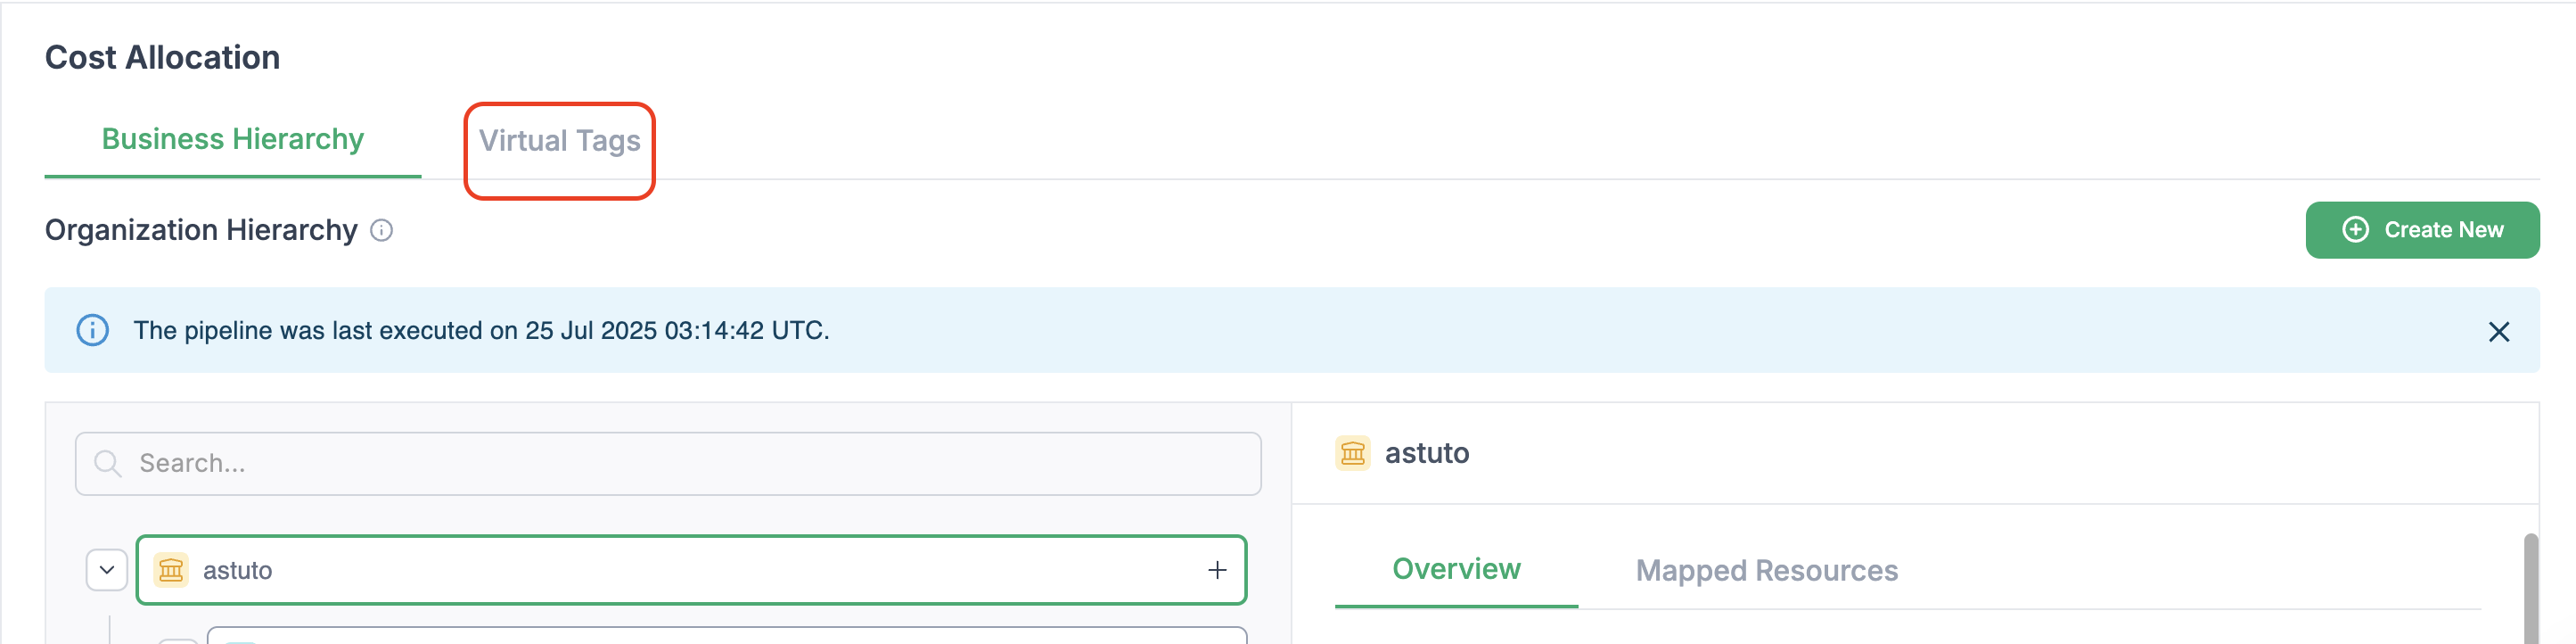Click the Organization Hierarchy info icon
Image resolution: width=2576 pixels, height=644 pixels.
(x=381, y=231)
